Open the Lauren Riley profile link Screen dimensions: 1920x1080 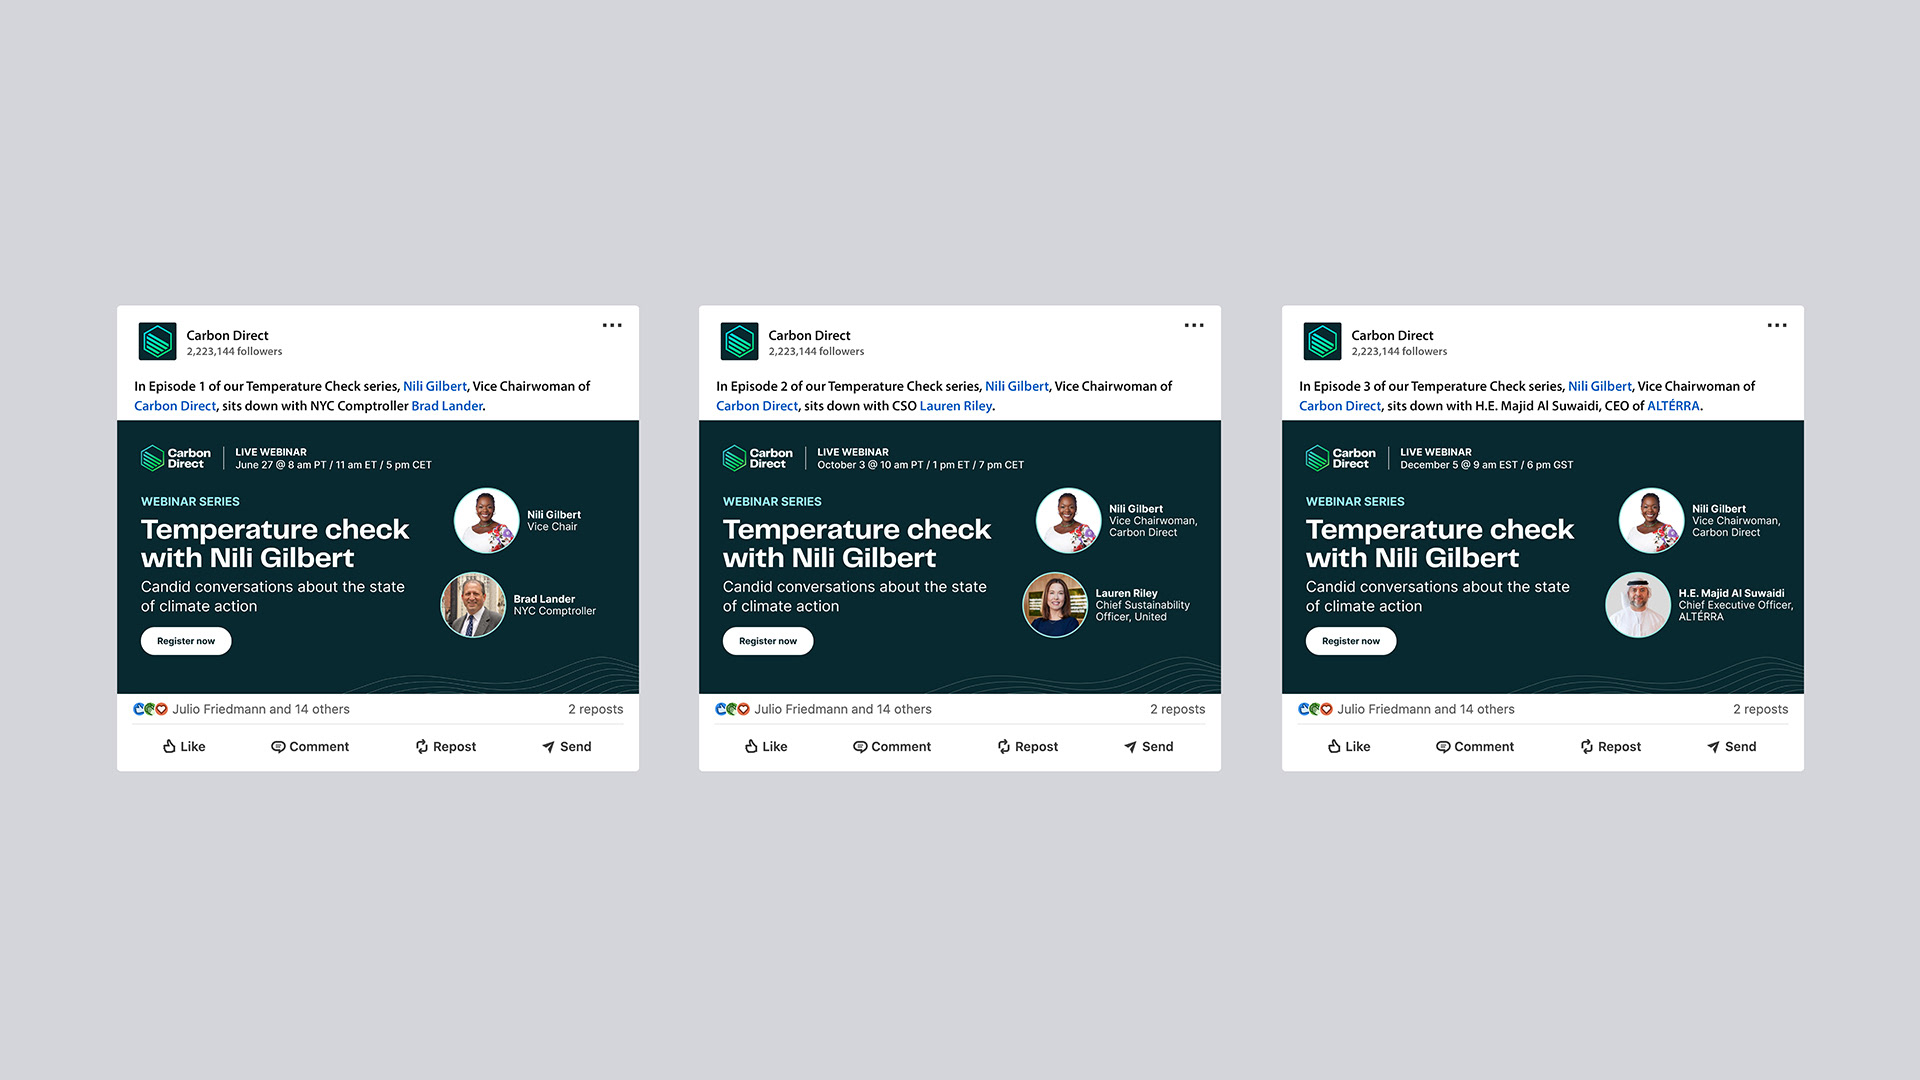point(956,406)
